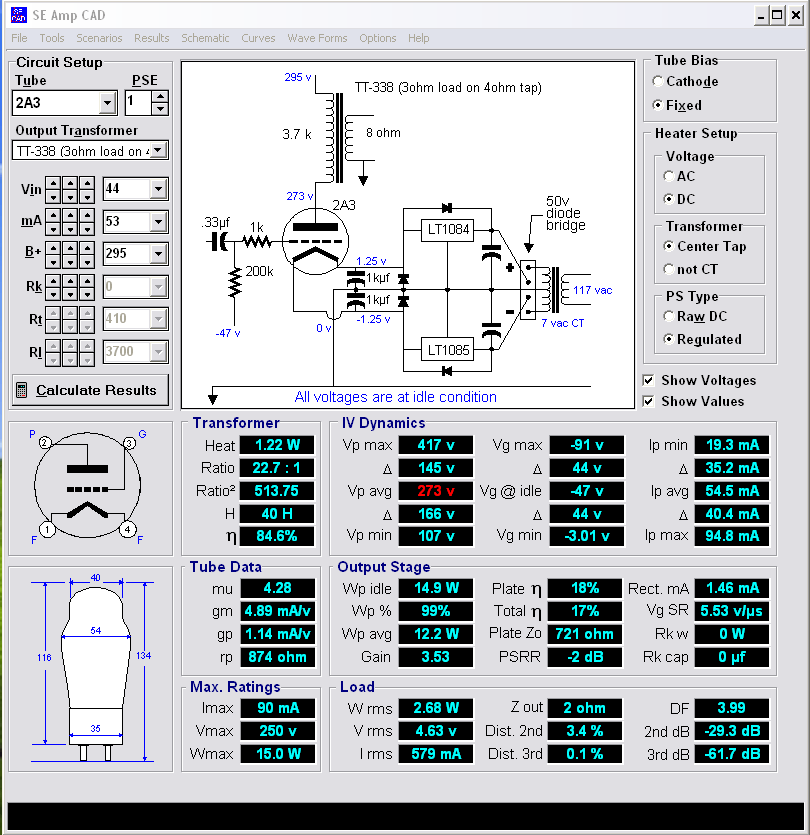Open the Help menu
This screenshot has height=835, width=810.
coord(419,38)
